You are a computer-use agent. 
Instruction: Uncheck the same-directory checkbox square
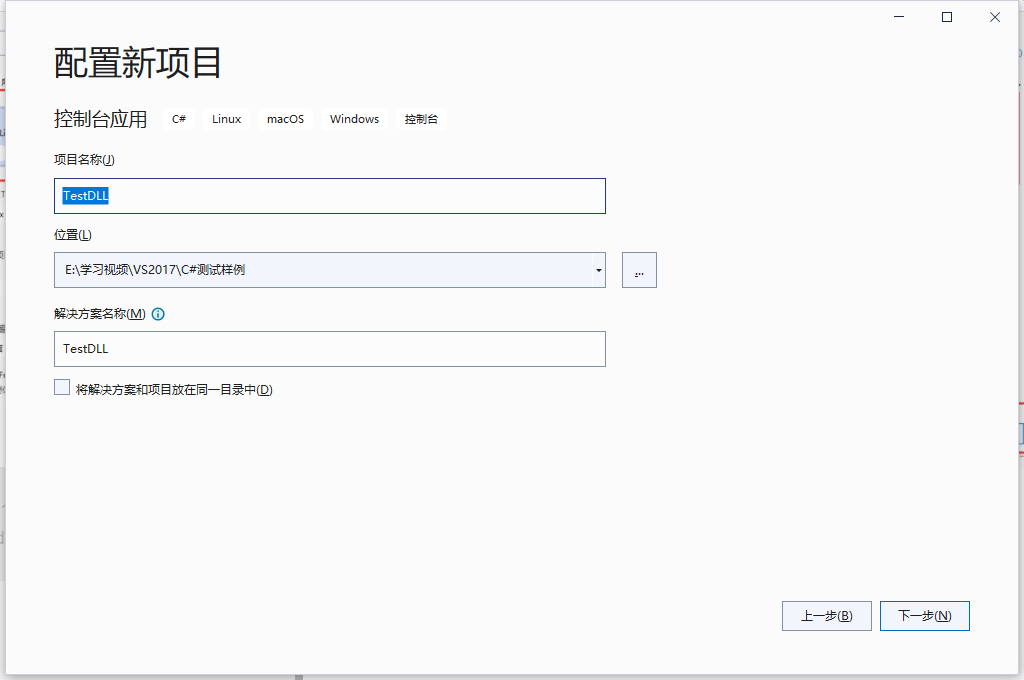point(61,386)
